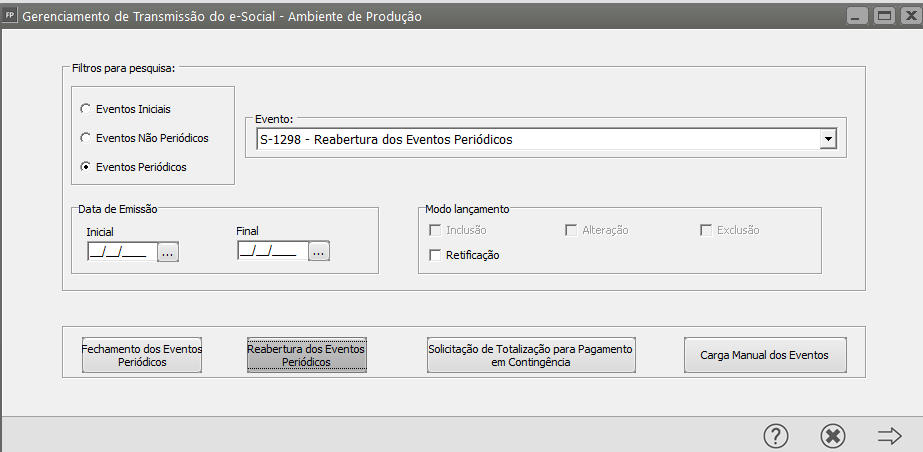The height and width of the screenshot is (452, 923).
Task: Tick the Inclusão checkbox
Action: point(435,230)
